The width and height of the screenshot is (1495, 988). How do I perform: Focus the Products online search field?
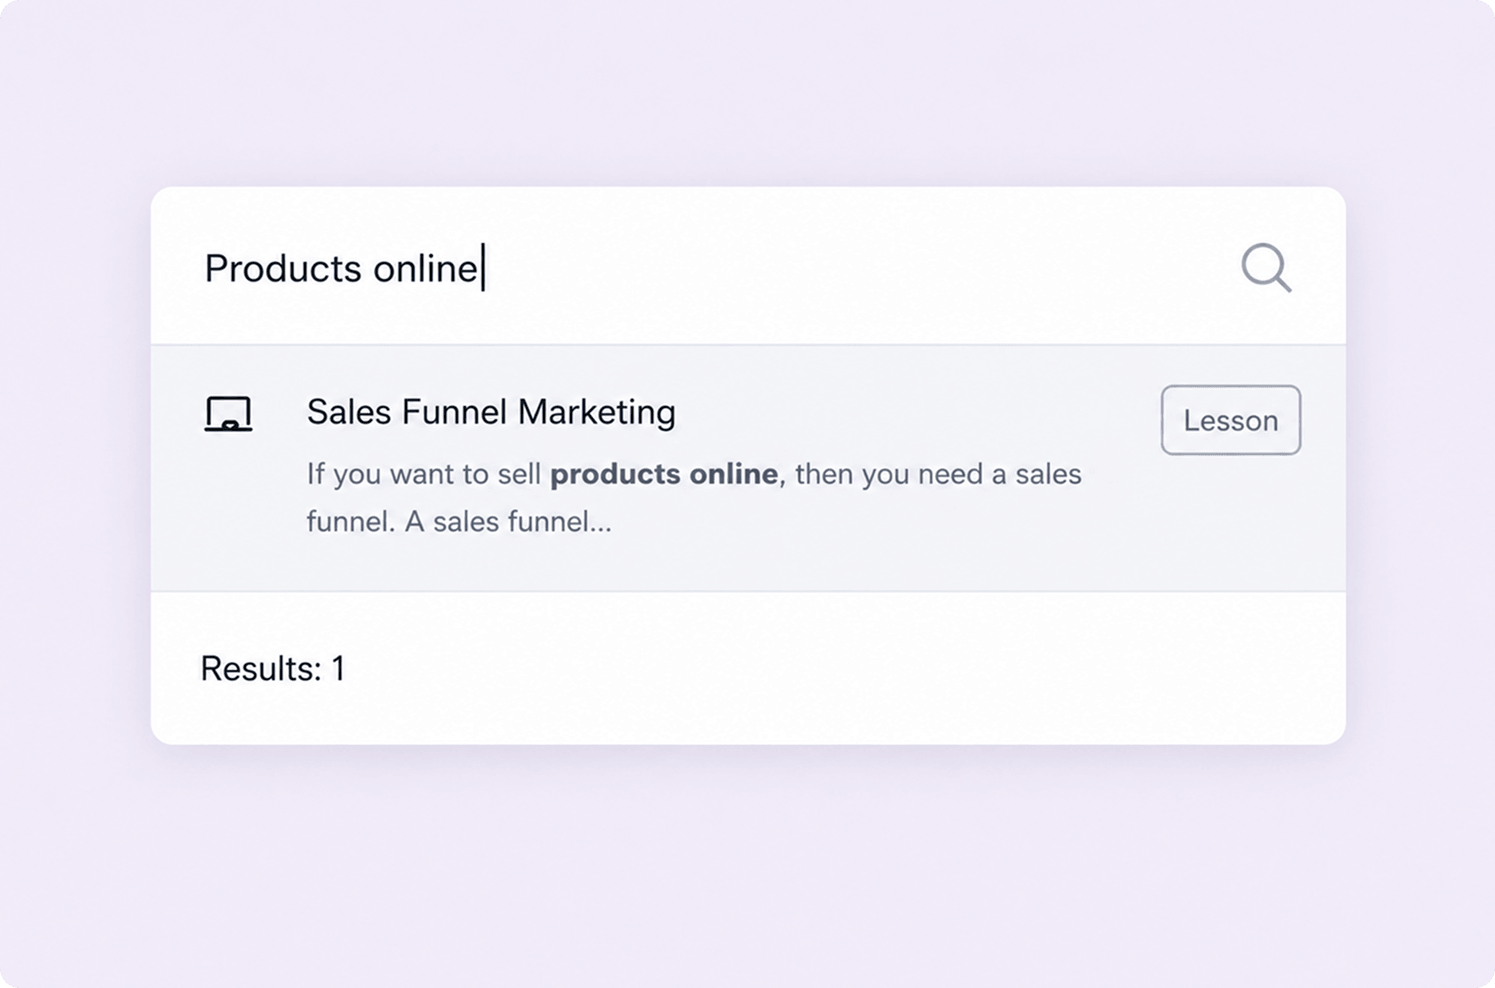[x=700, y=268]
